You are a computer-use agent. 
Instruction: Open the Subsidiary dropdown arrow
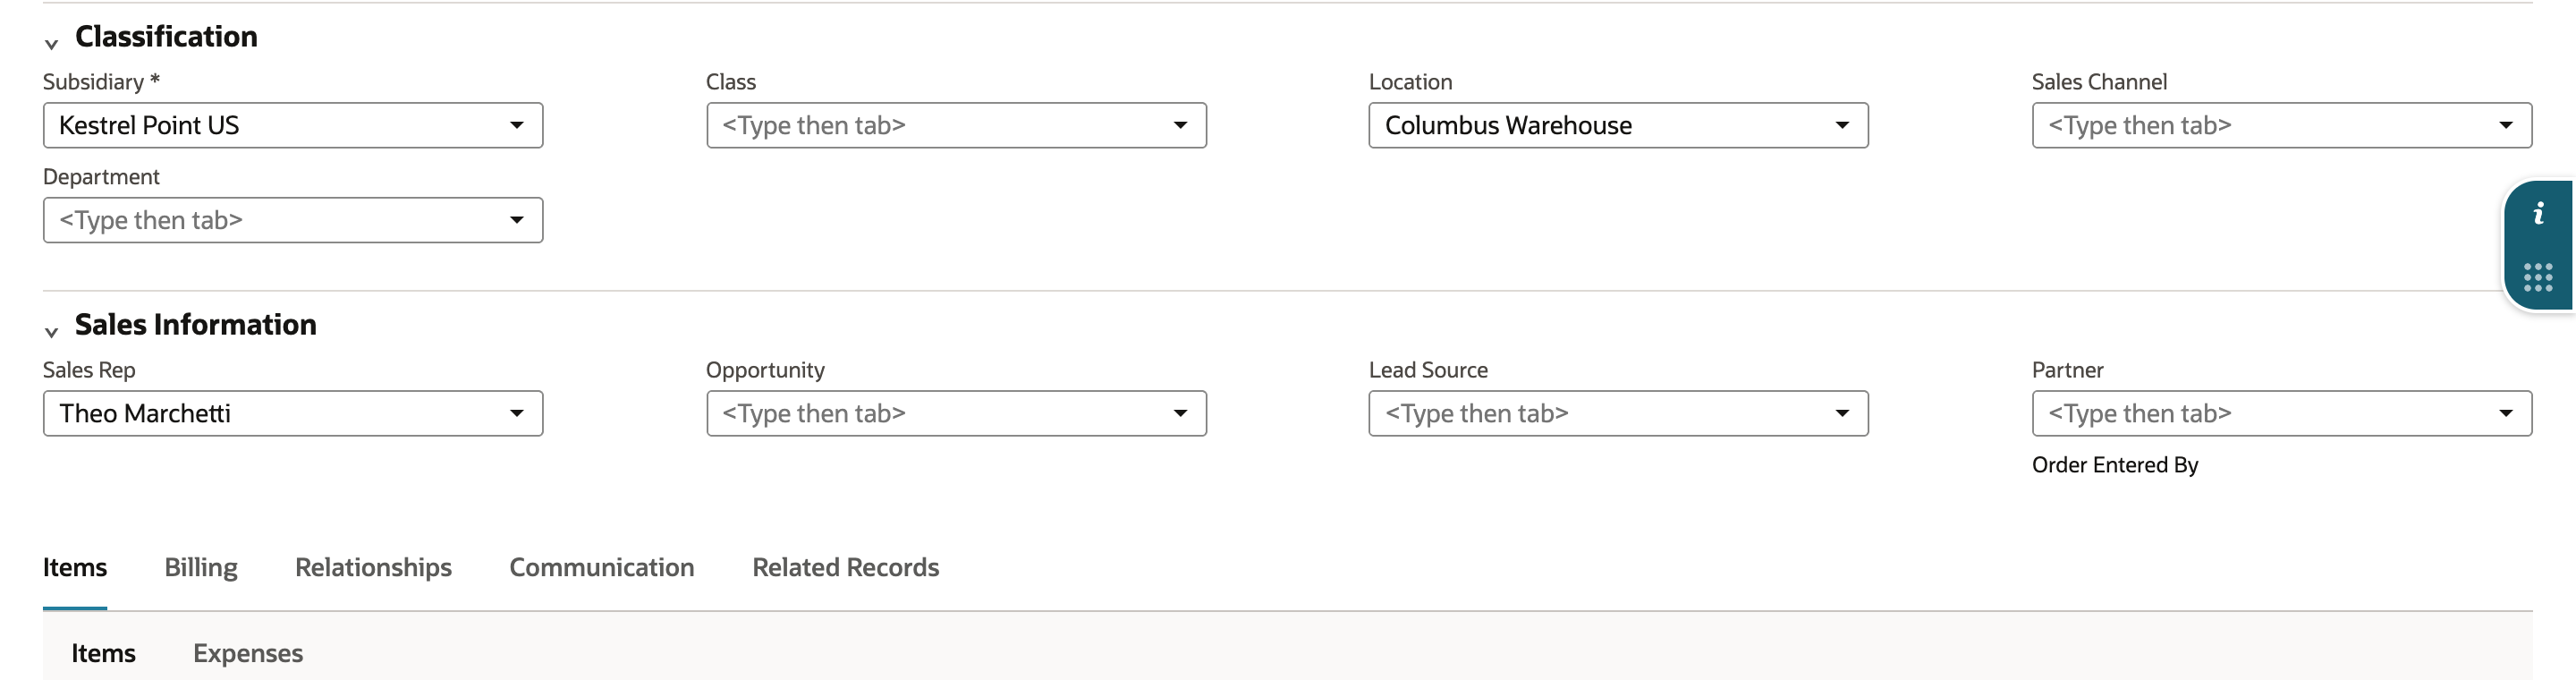517,125
